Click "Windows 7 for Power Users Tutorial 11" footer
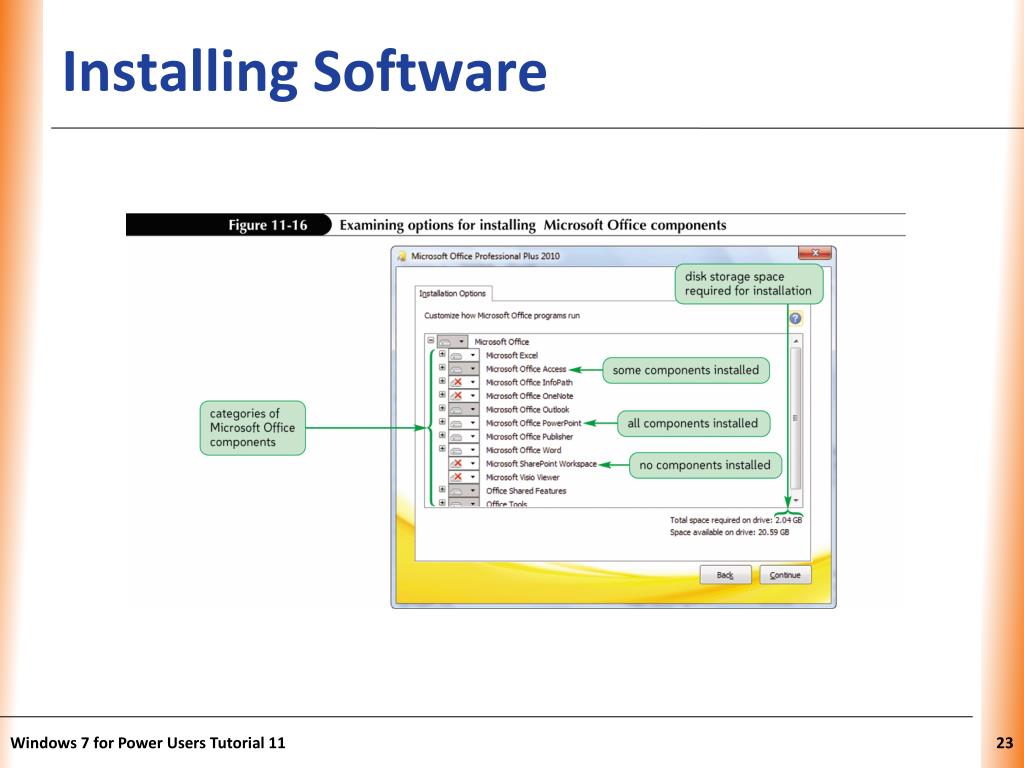Viewport: 1024px width, 768px height. tap(148, 743)
